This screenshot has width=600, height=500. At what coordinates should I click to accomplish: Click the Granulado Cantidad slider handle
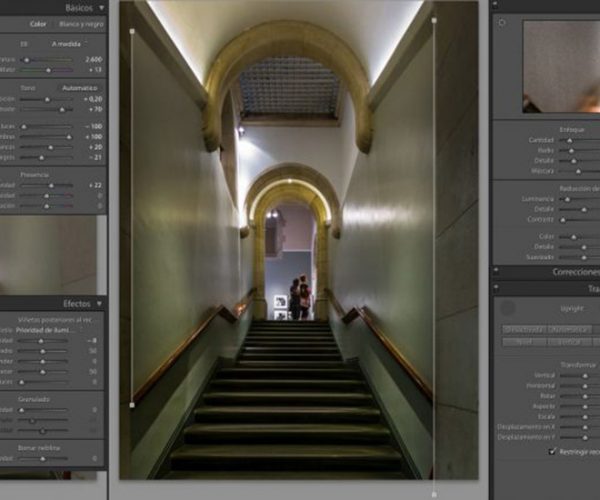pos(21,410)
